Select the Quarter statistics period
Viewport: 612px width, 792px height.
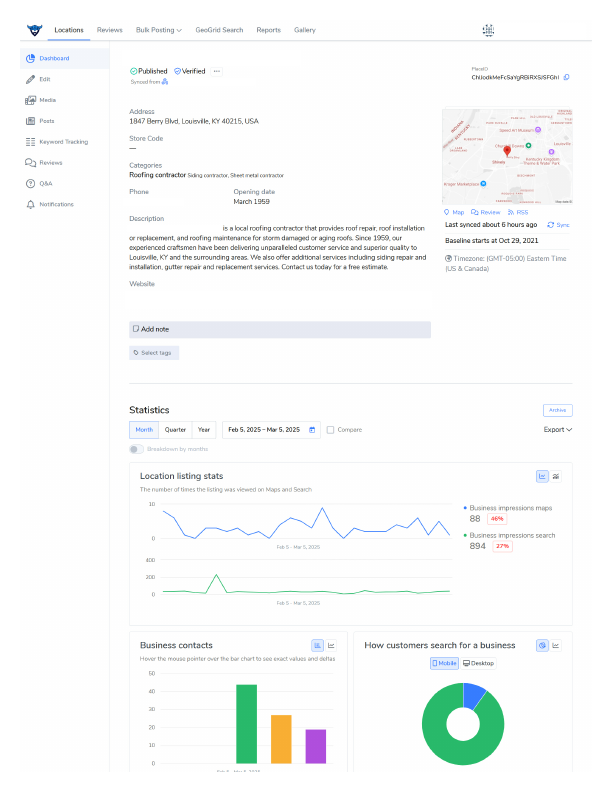(x=175, y=430)
